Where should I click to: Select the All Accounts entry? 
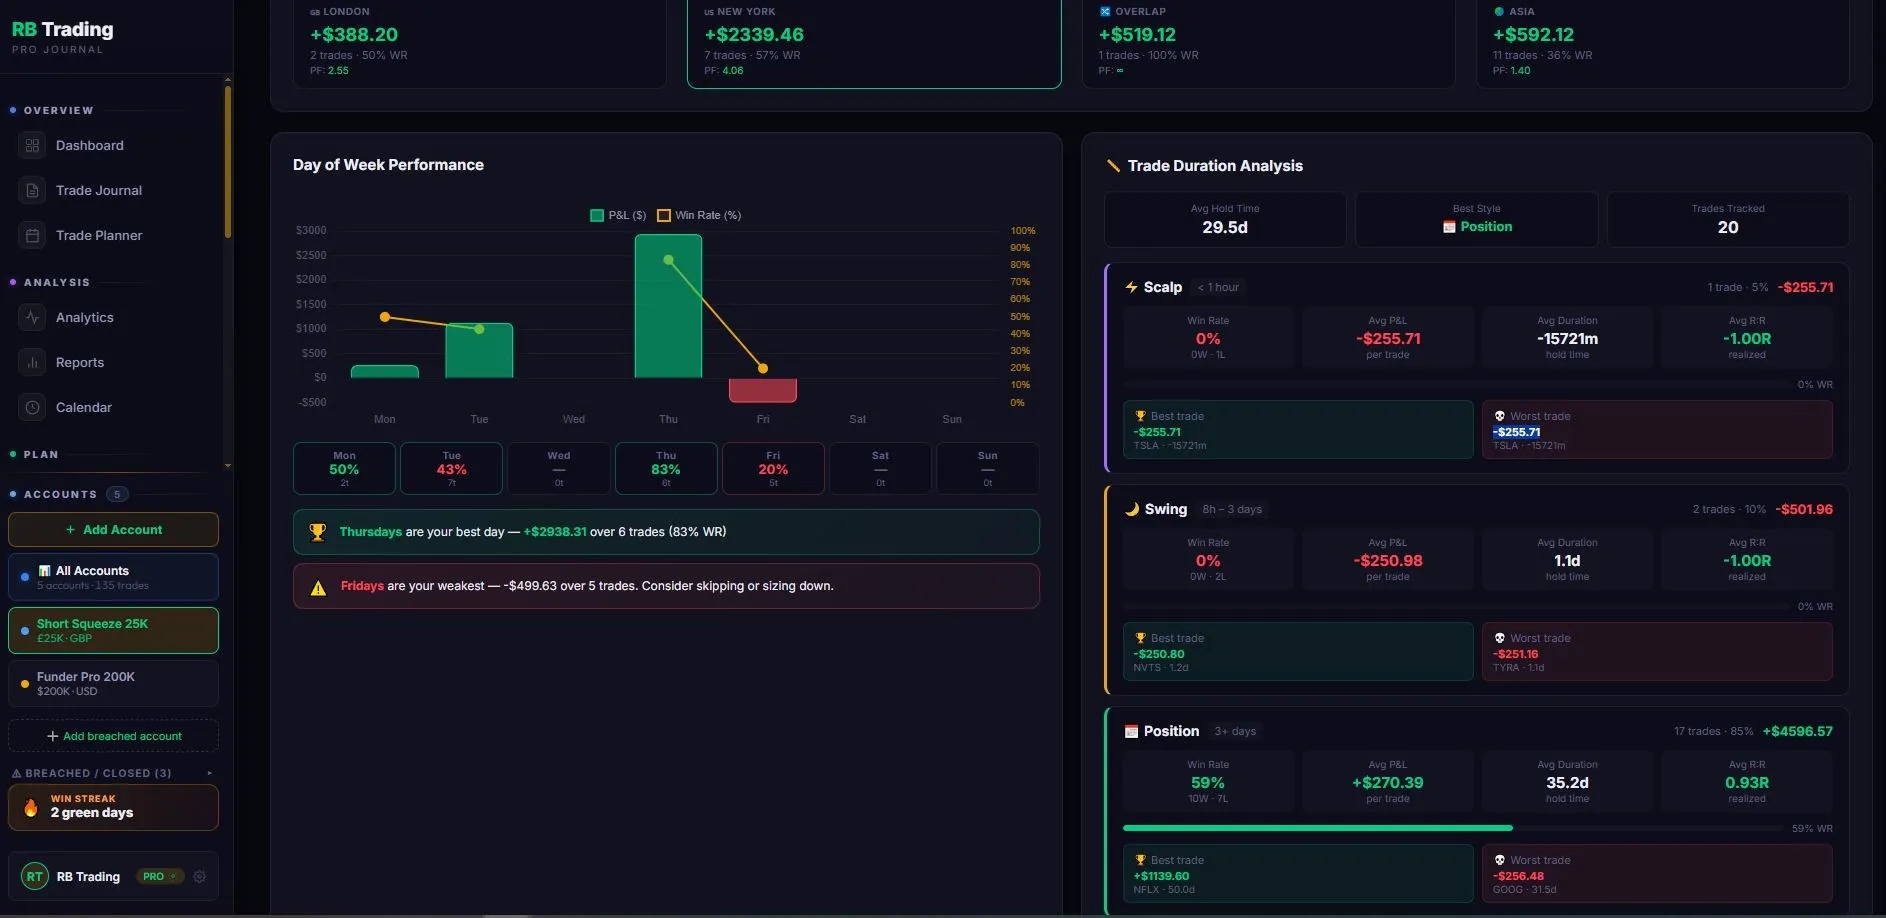[x=113, y=577]
